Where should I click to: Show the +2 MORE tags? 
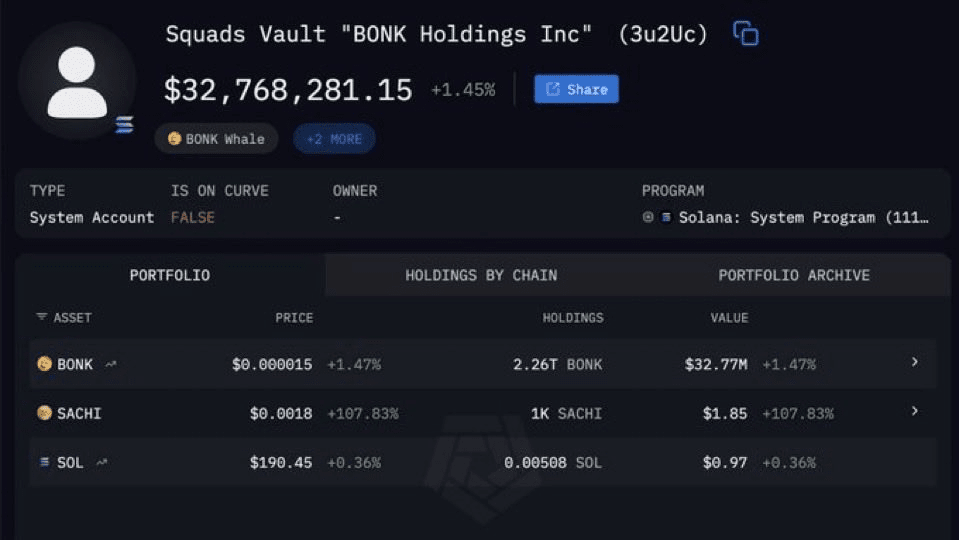point(334,139)
